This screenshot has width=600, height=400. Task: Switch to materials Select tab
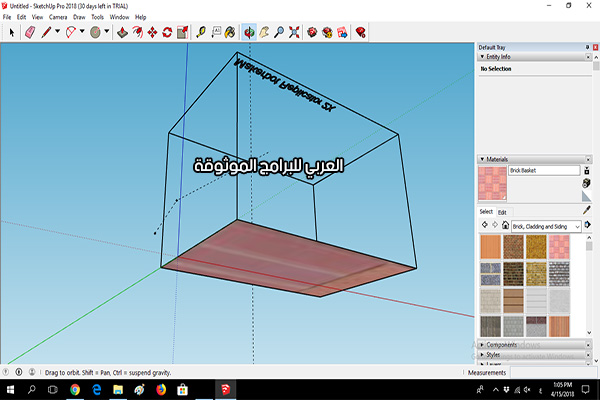pyautogui.click(x=486, y=212)
